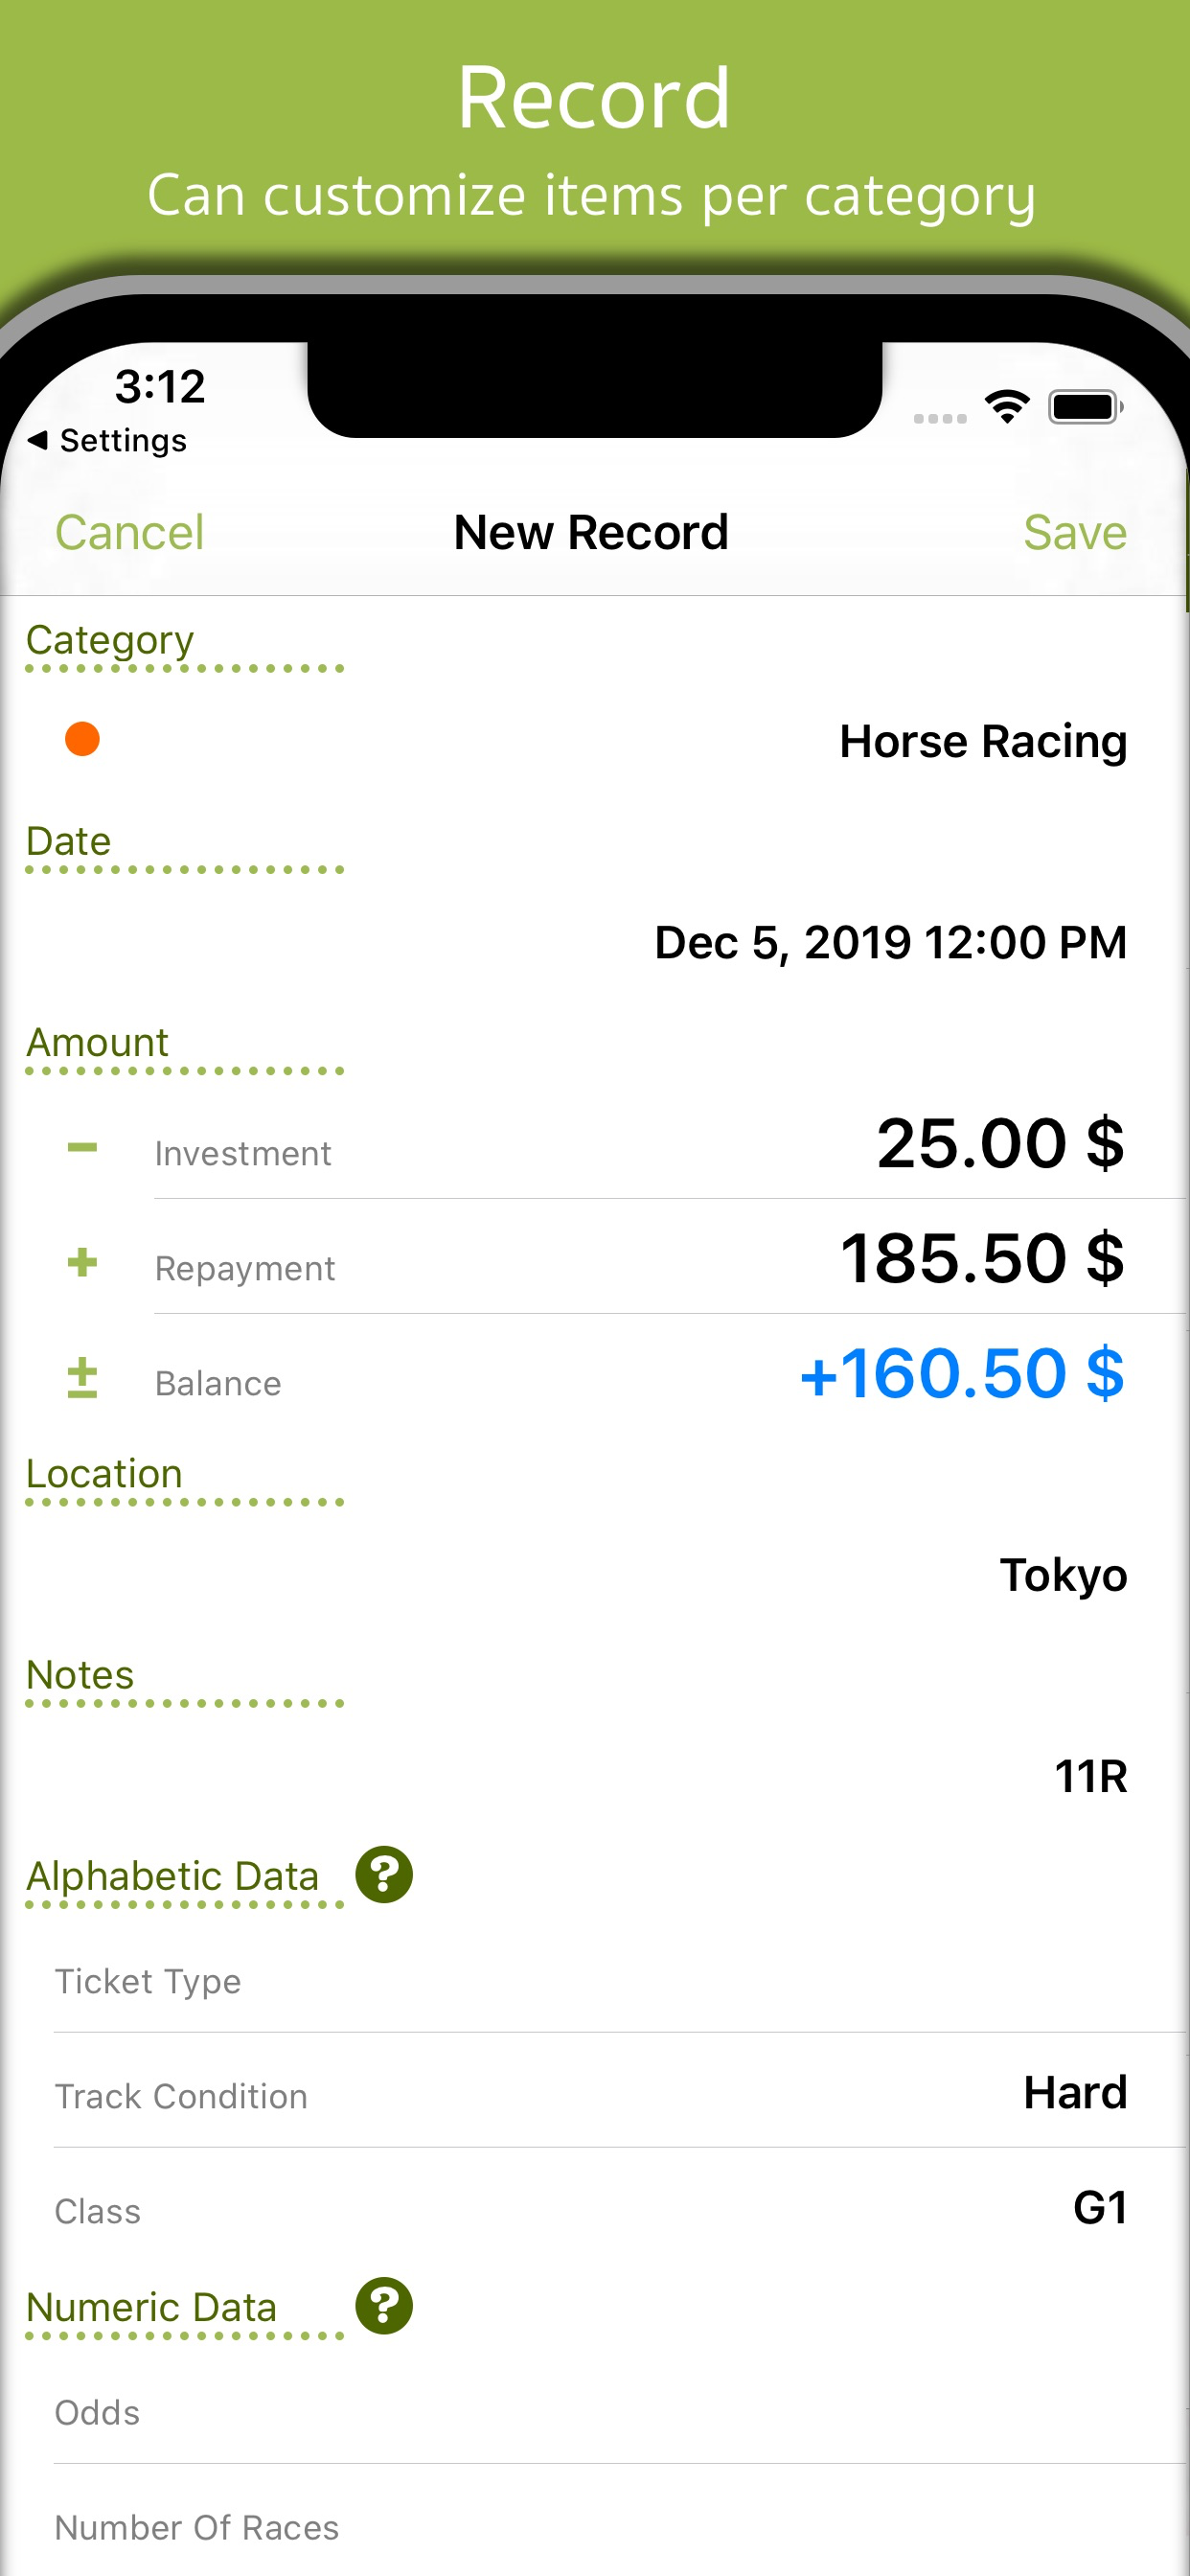This screenshot has width=1190, height=2576.
Task: Edit the Tokyo location value
Action: point(1063,1575)
